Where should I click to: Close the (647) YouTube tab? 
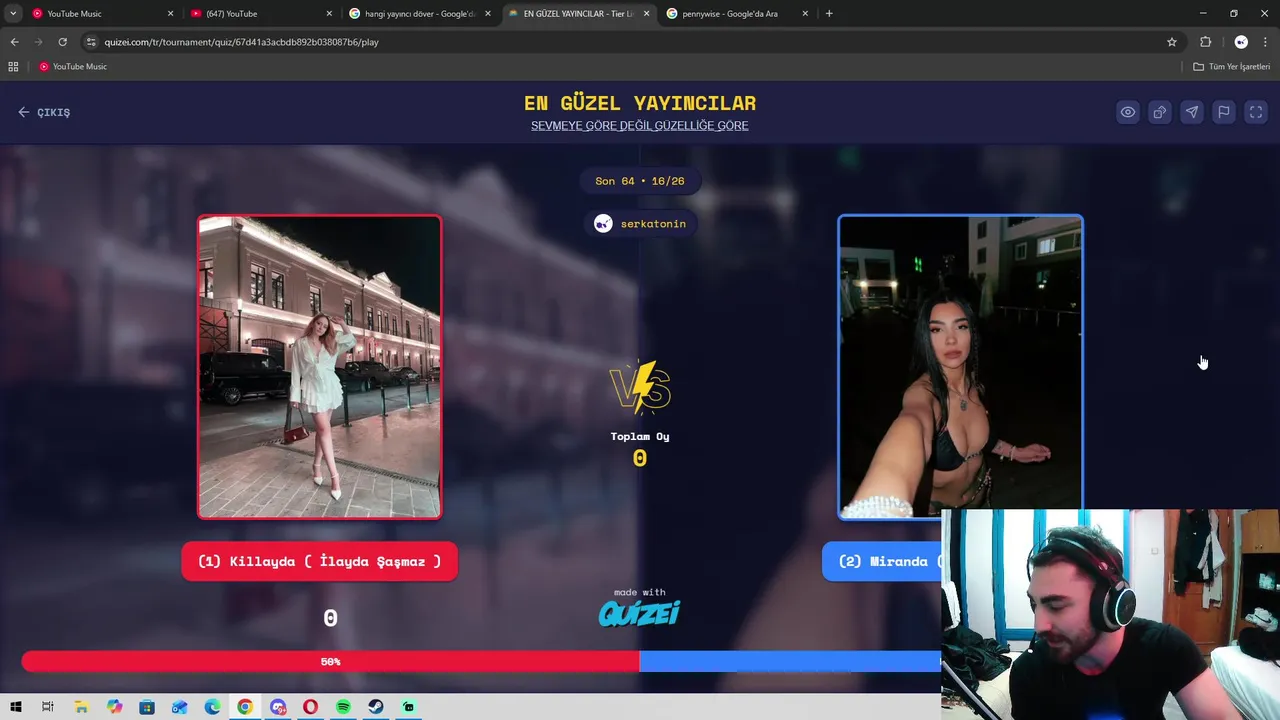[x=329, y=14]
